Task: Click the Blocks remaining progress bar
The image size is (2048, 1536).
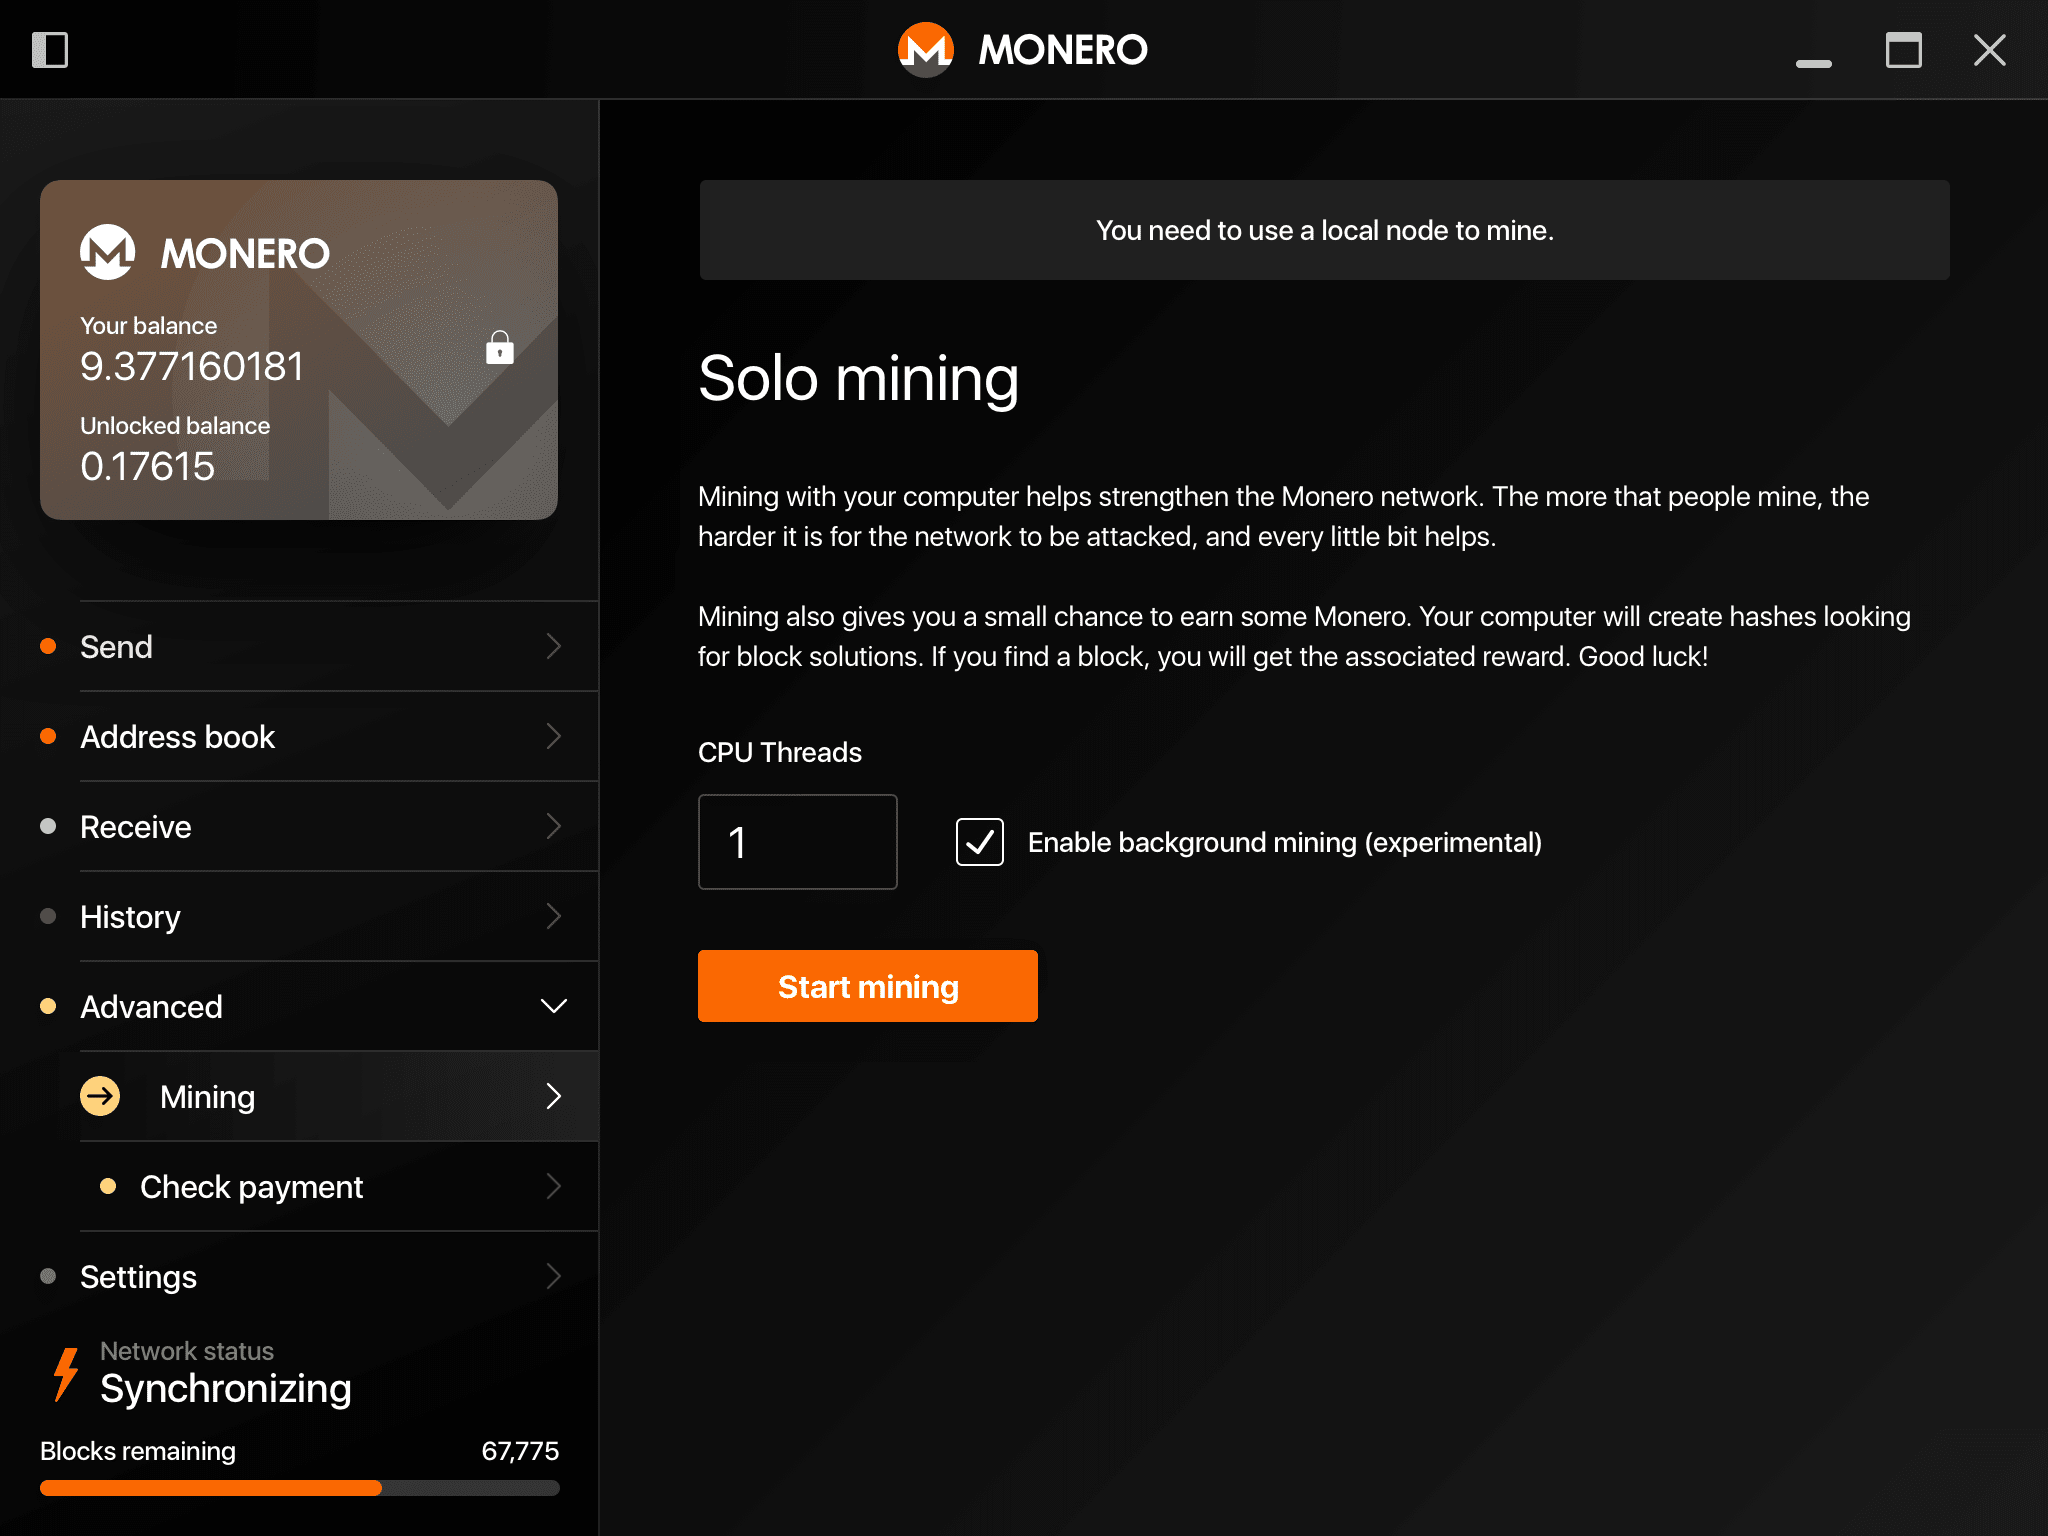Action: point(300,1488)
